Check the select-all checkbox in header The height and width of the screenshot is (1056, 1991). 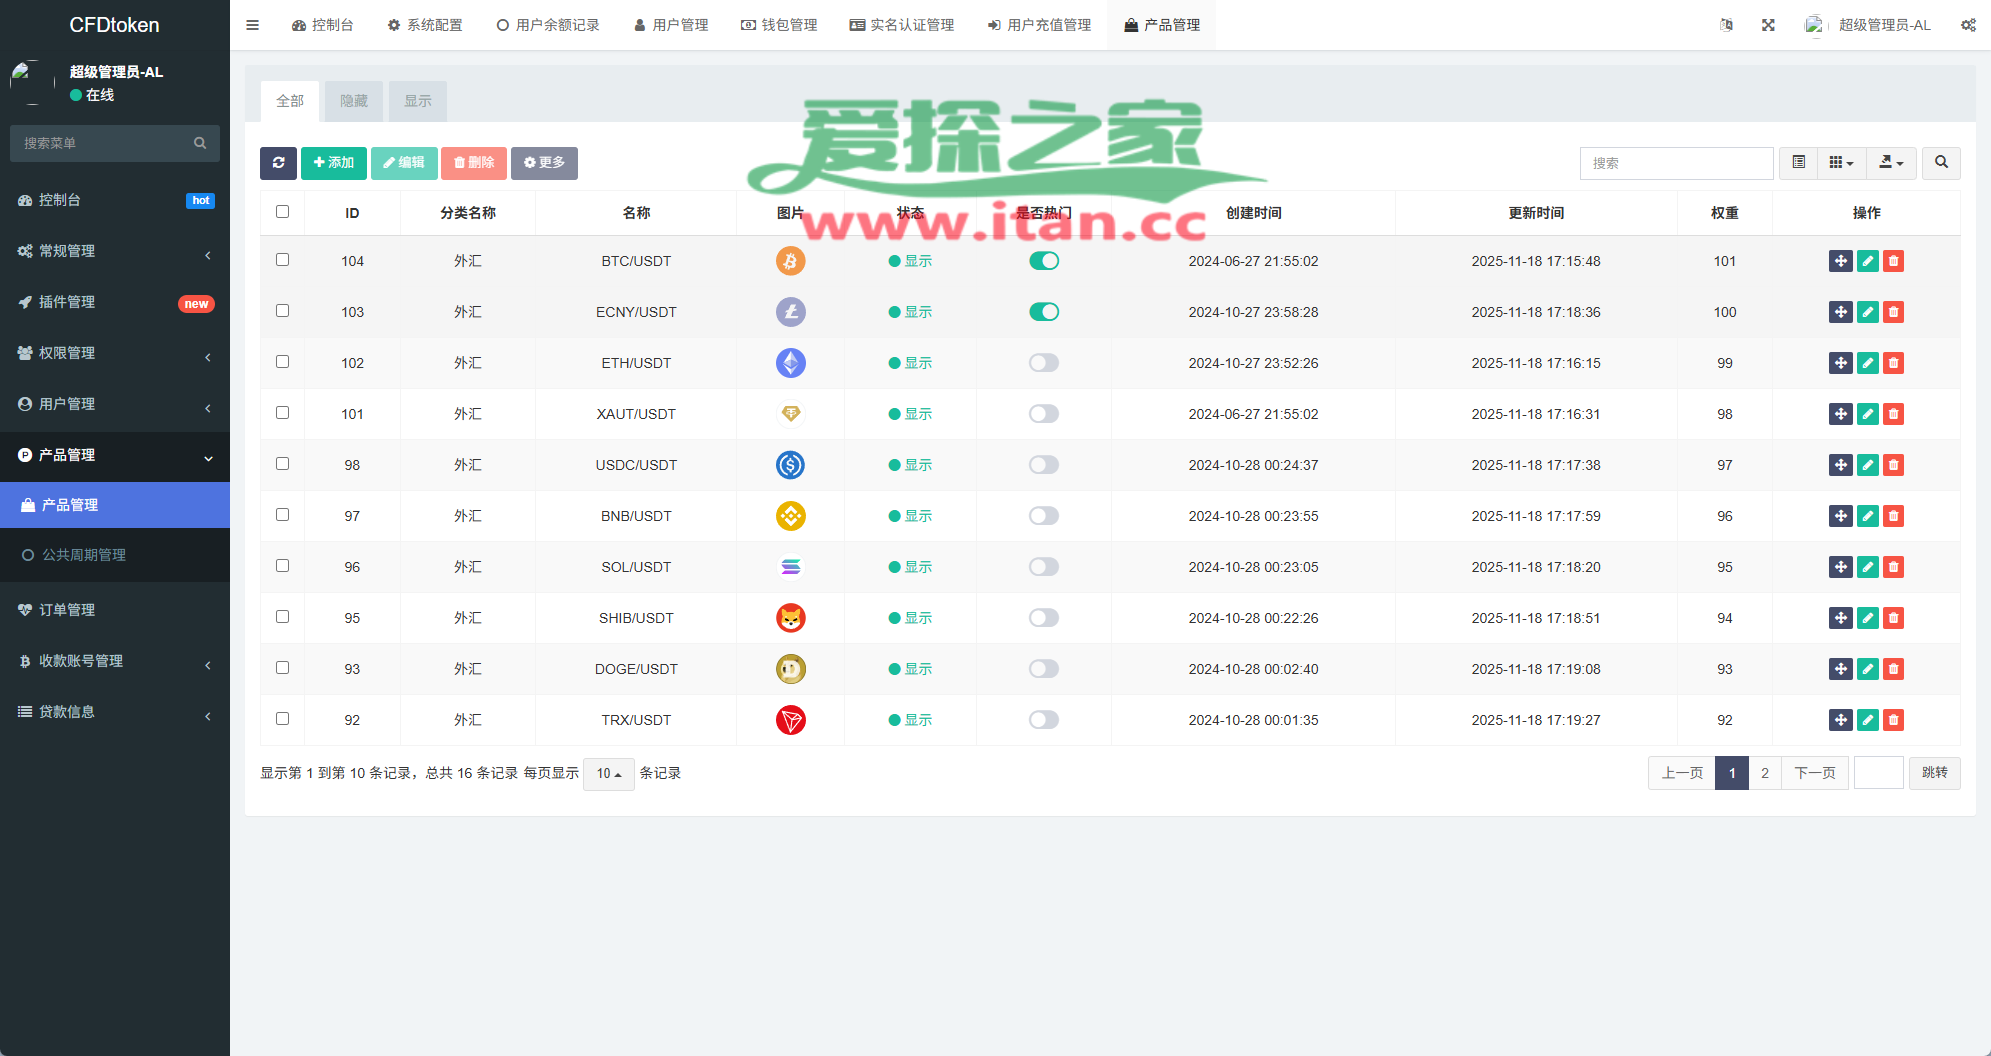click(282, 212)
